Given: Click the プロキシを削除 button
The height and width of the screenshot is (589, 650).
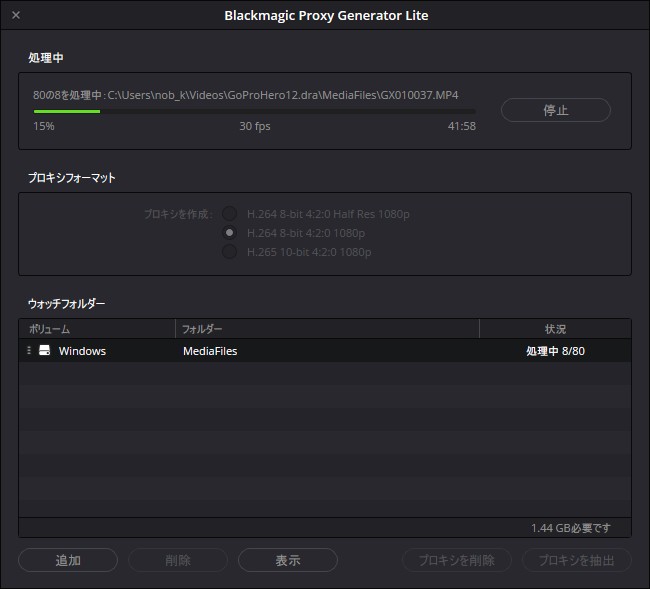Looking at the screenshot, I should pyautogui.click(x=456, y=560).
